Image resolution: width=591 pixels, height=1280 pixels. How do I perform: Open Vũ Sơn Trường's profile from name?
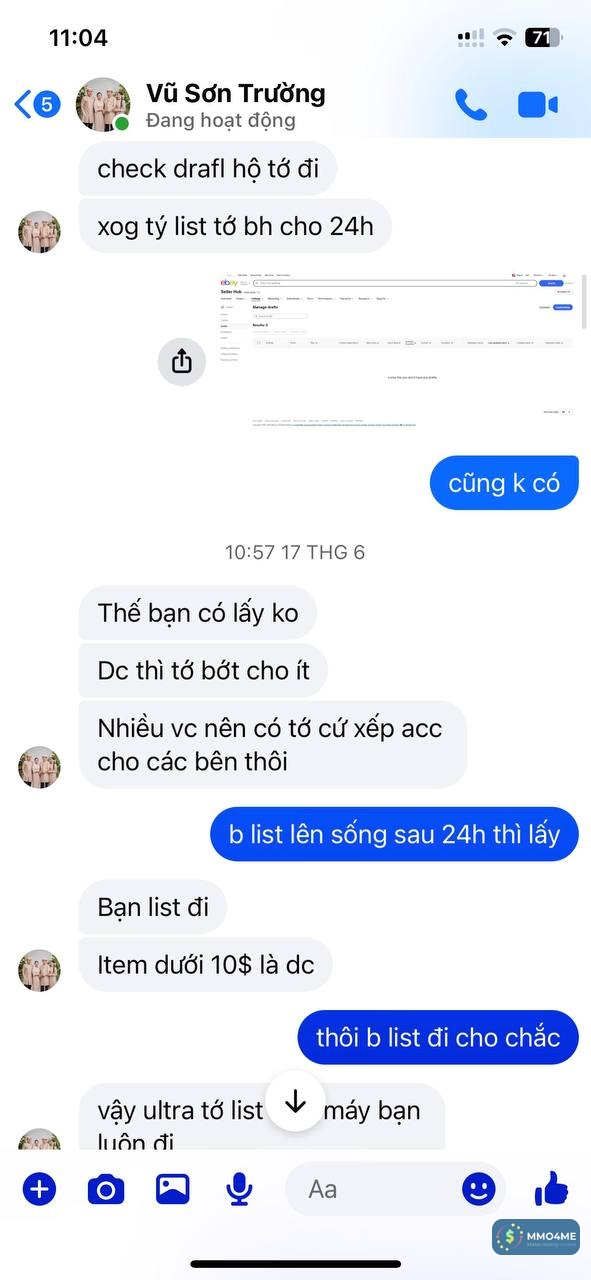(x=235, y=94)
